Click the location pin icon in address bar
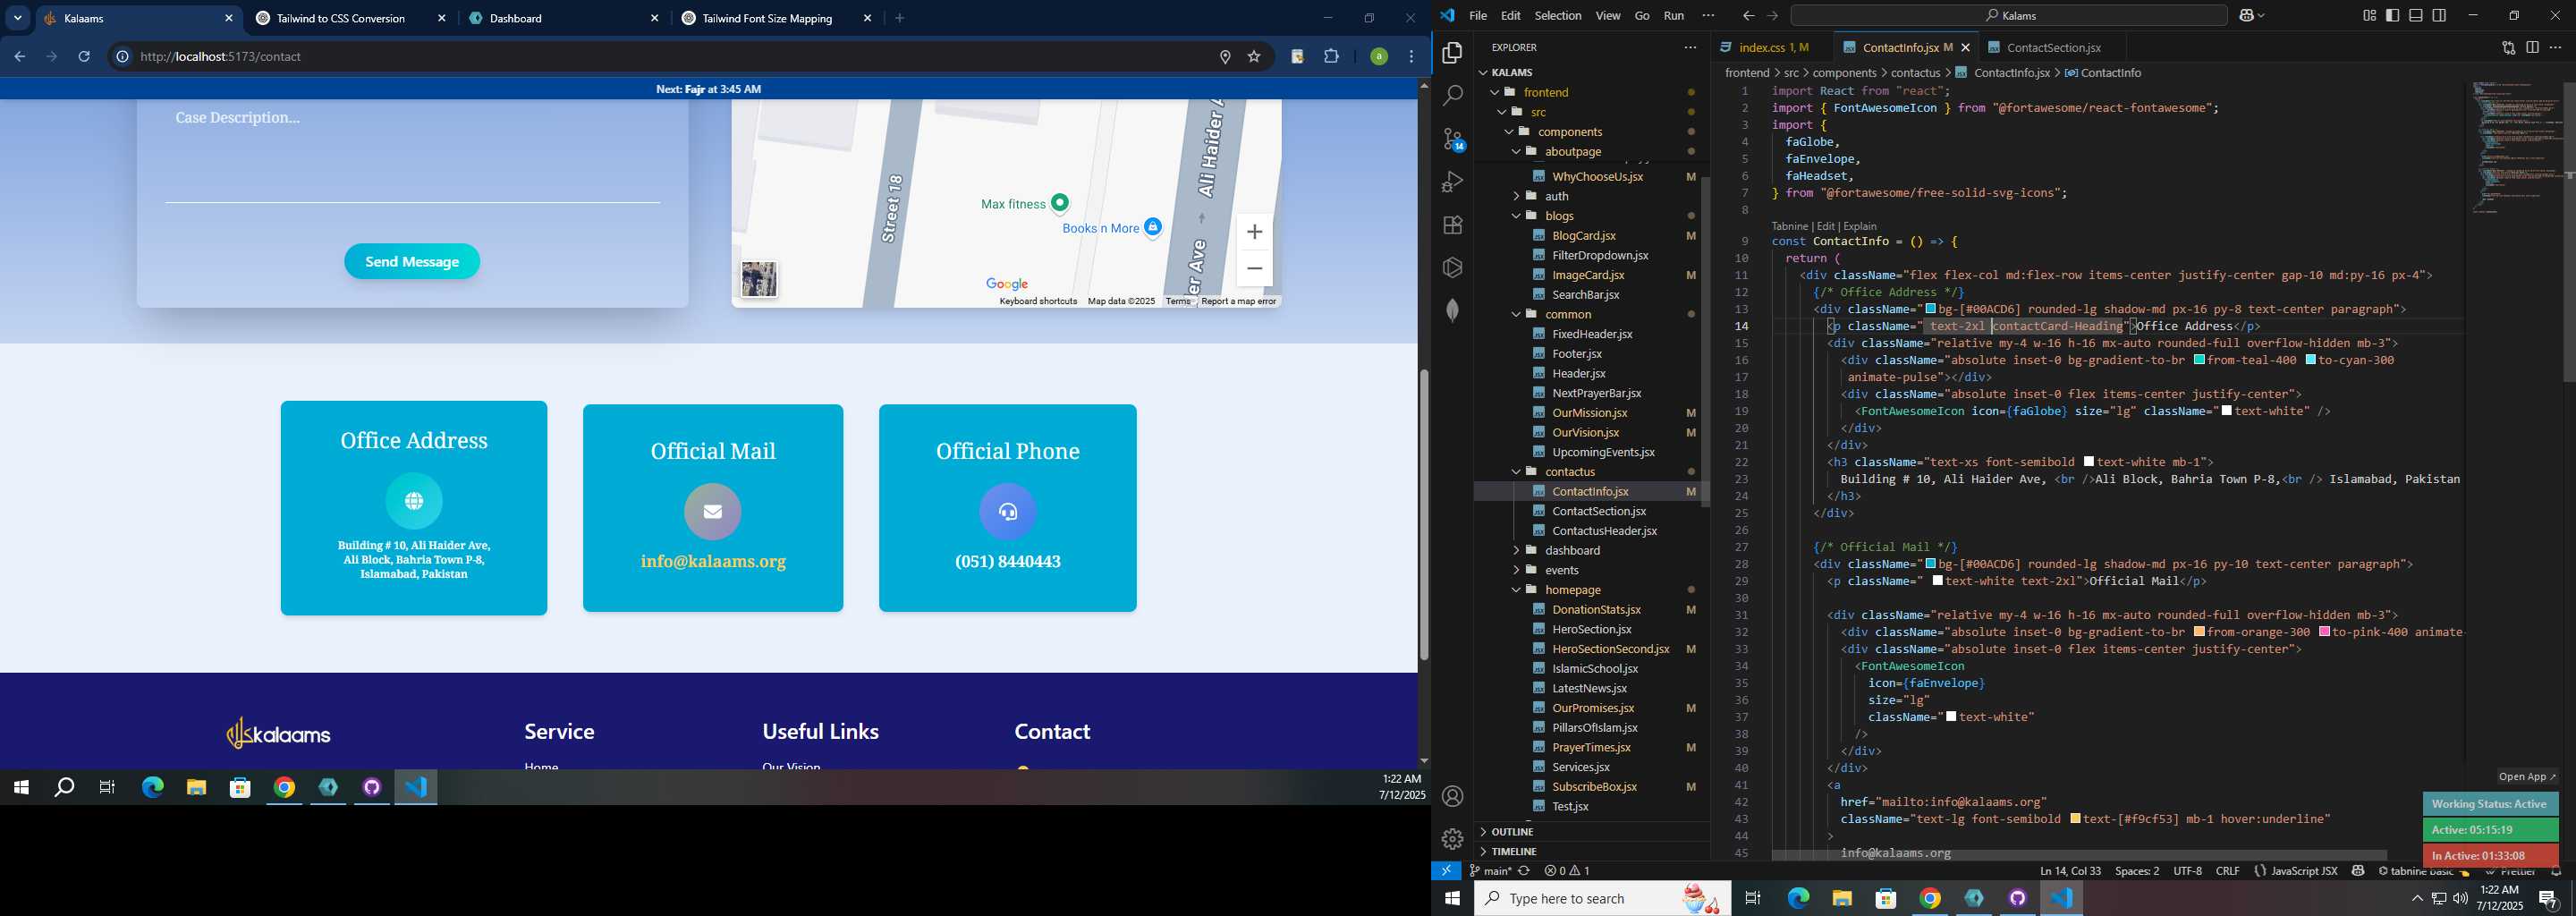Screen dimensions: 2576x916 point(1224,57)
